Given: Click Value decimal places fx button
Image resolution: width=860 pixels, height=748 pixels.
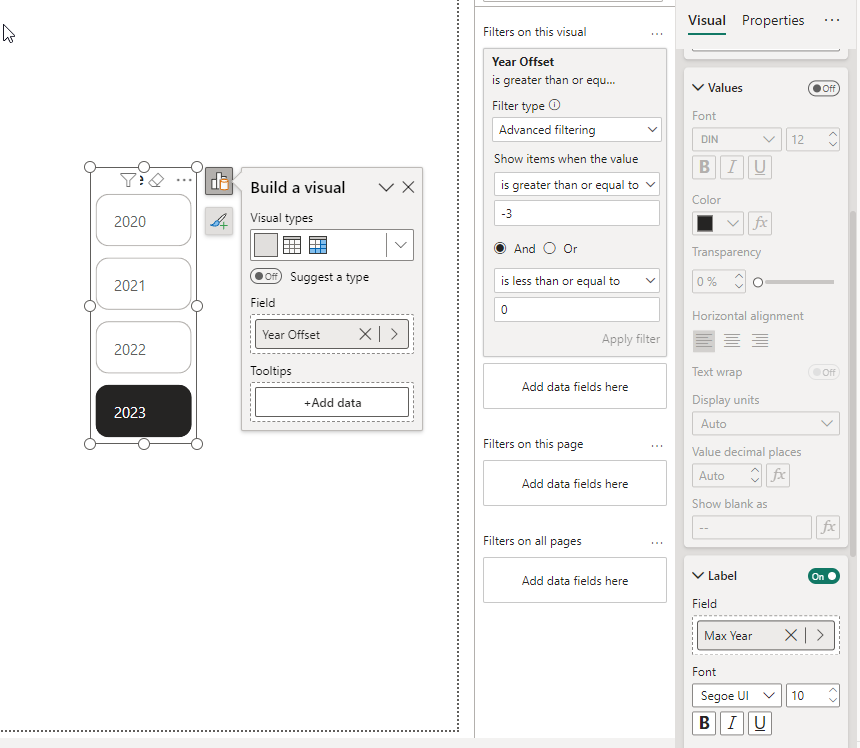Looking at the screenshot, I should pos(778,475).
